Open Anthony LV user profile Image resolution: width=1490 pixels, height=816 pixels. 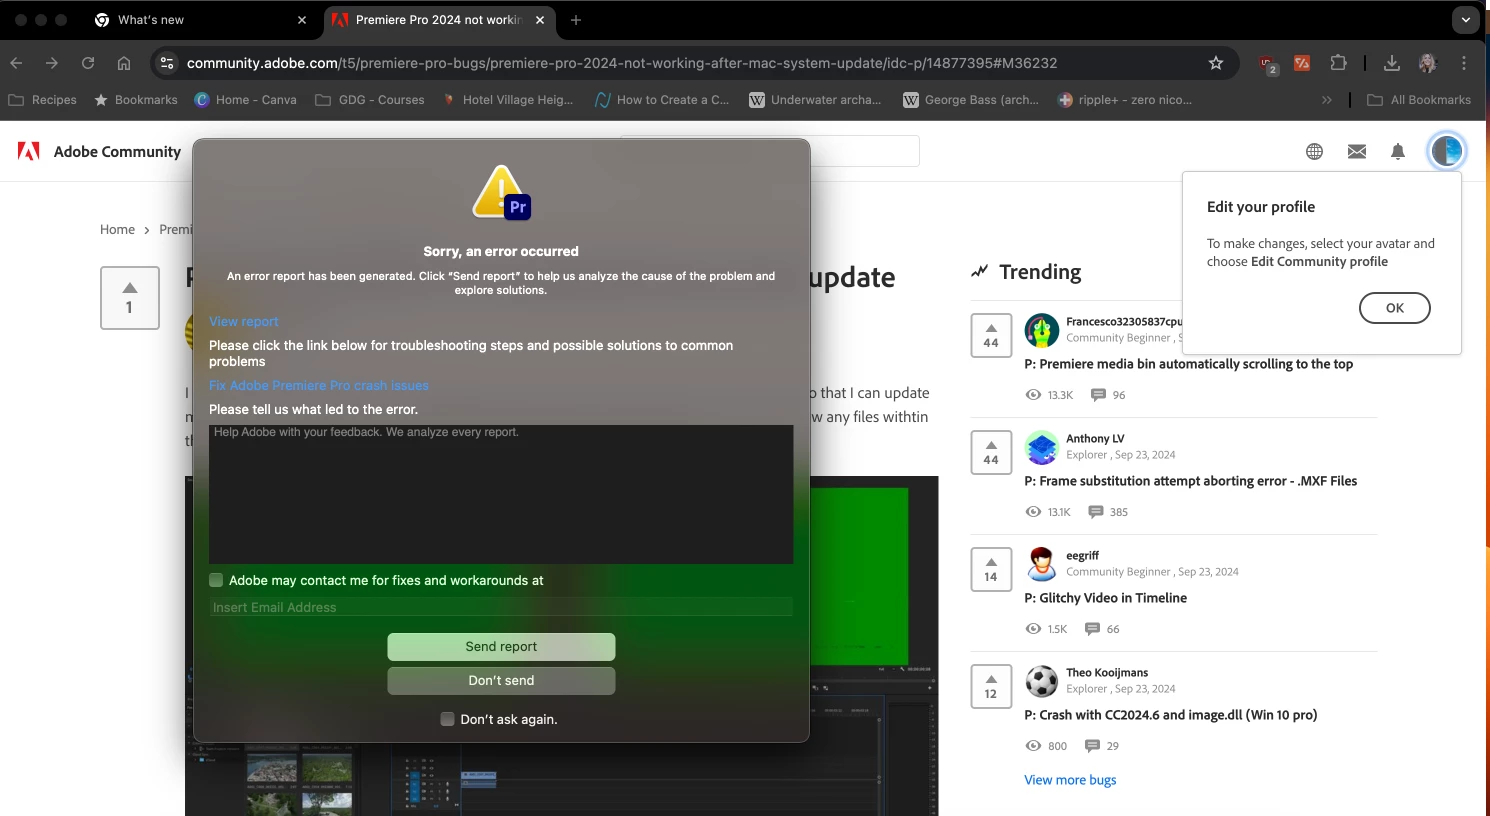1095,439
